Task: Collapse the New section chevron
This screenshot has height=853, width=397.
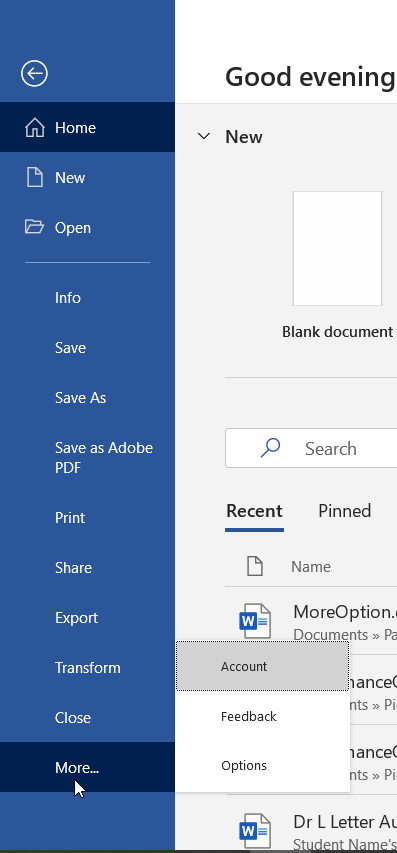Action: pyautogui.click(x=204, y=136)
